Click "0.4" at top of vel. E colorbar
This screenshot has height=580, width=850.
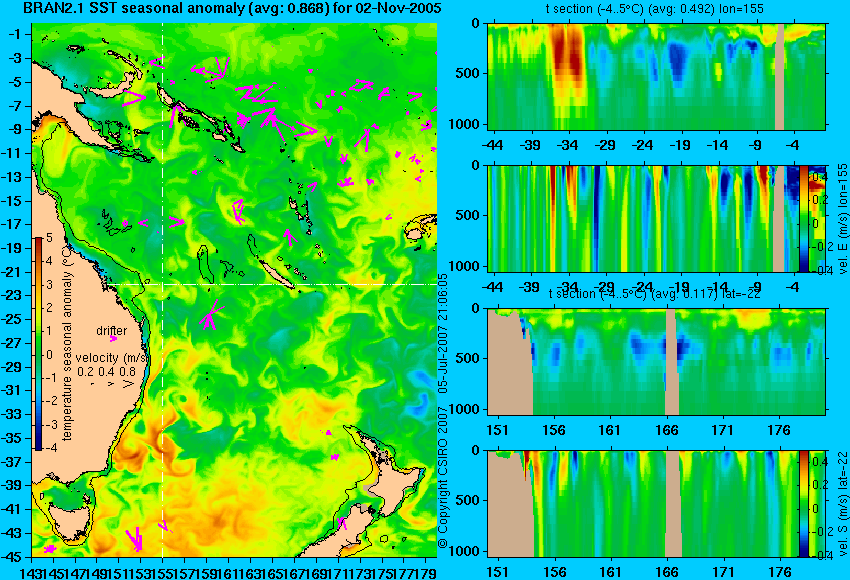819,177
